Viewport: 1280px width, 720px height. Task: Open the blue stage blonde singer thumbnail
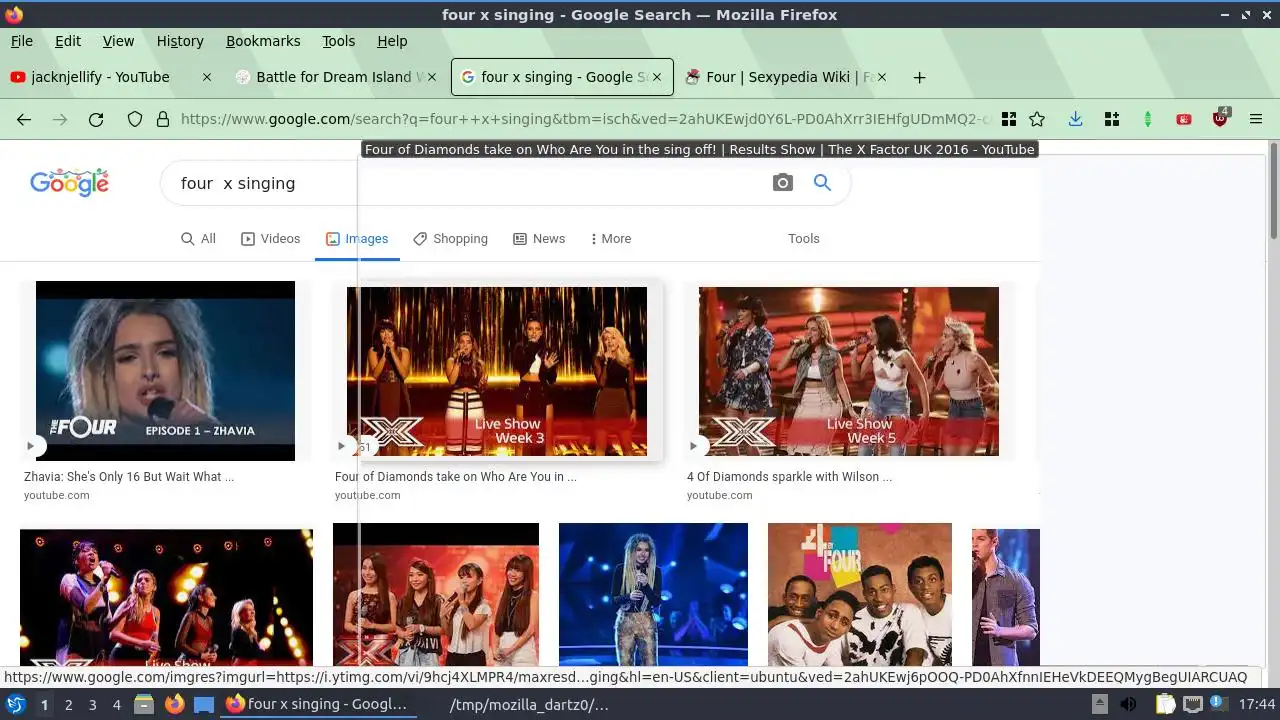click(653, 595)
